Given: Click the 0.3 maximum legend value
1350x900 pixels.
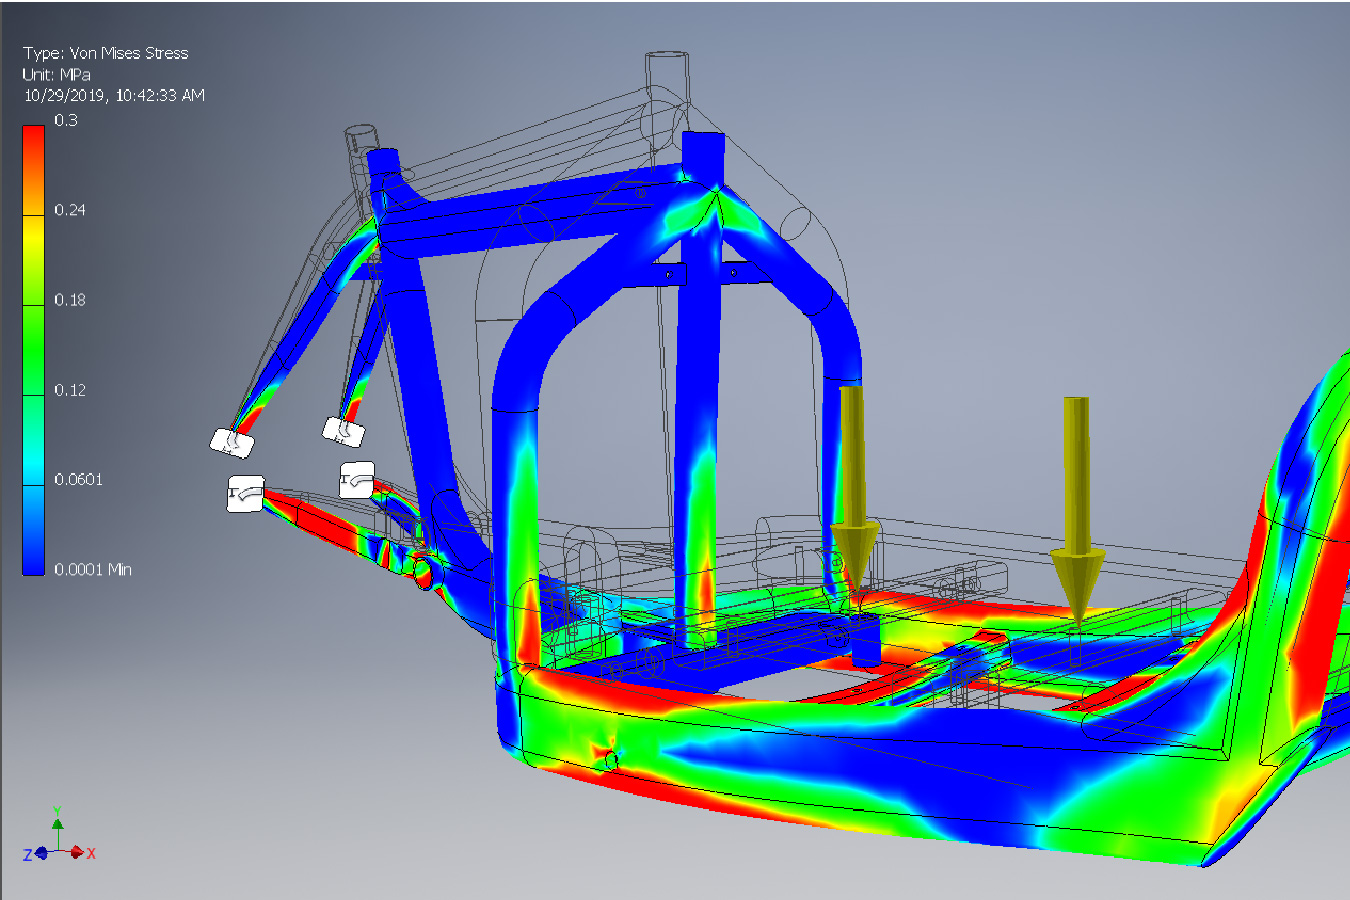Looking at the screenshot, I should (x=66, y=120).
